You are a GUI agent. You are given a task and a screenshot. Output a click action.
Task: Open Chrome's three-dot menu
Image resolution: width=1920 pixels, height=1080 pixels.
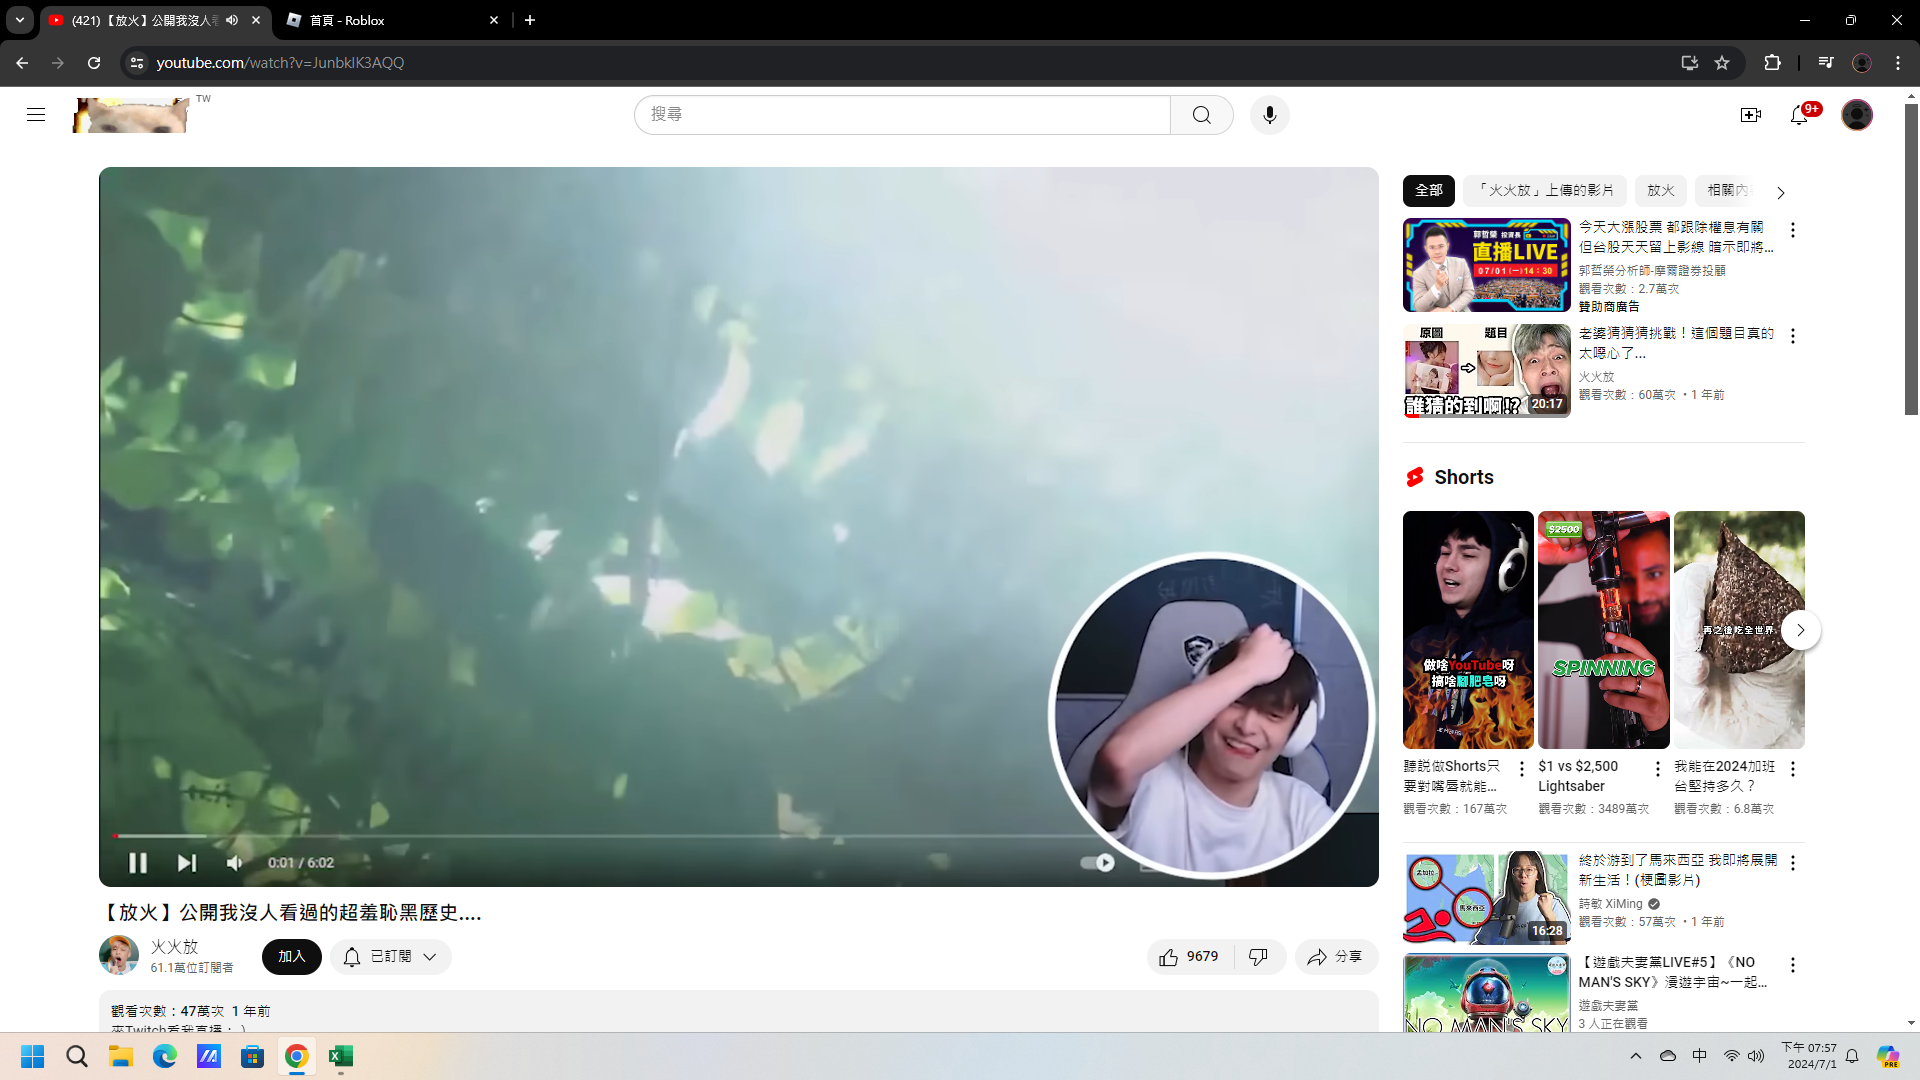[x=1898, y=63]
